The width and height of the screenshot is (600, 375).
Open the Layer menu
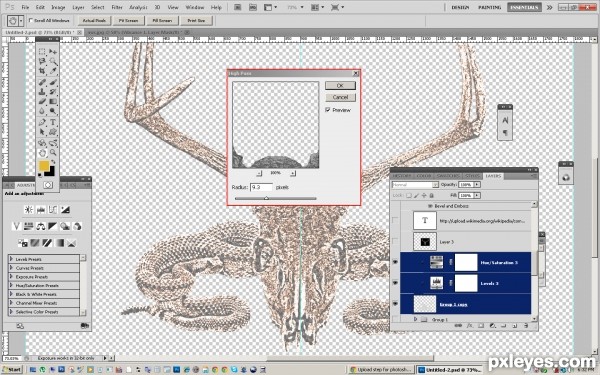click(78, 7)
